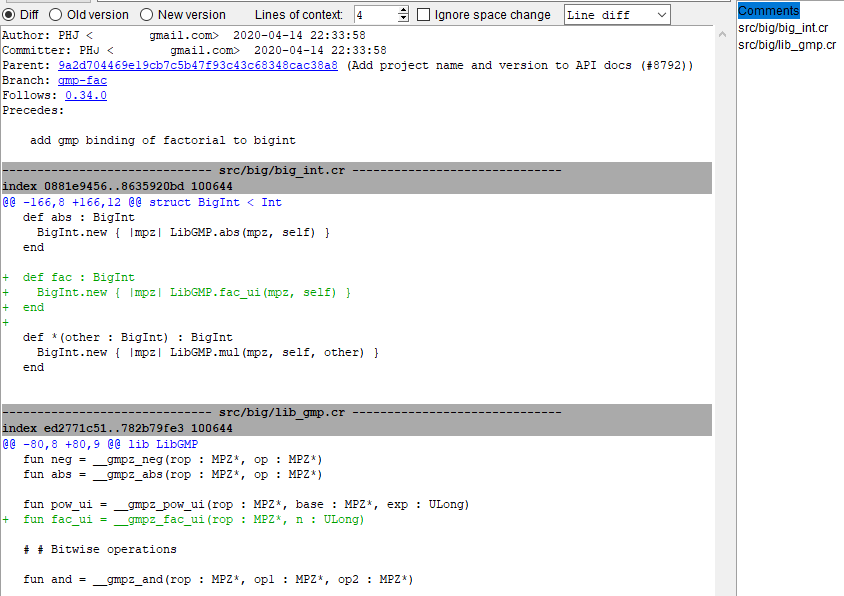Open the 0.34.0 tag link

tap(86, 95)
